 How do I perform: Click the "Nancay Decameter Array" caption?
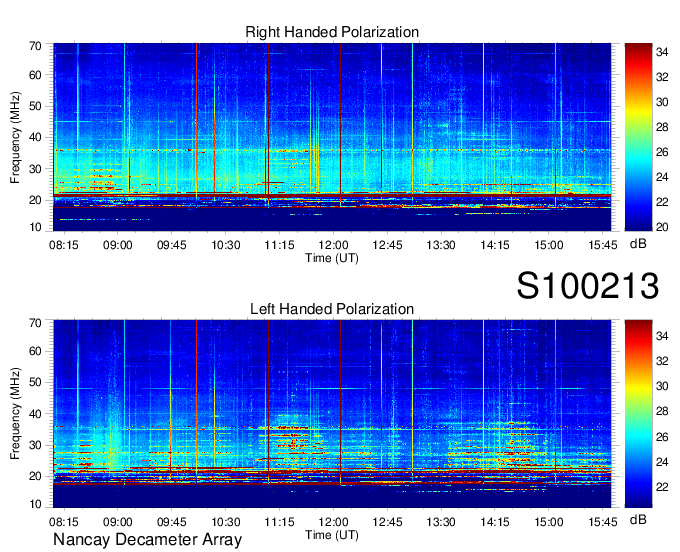point(147,540)
